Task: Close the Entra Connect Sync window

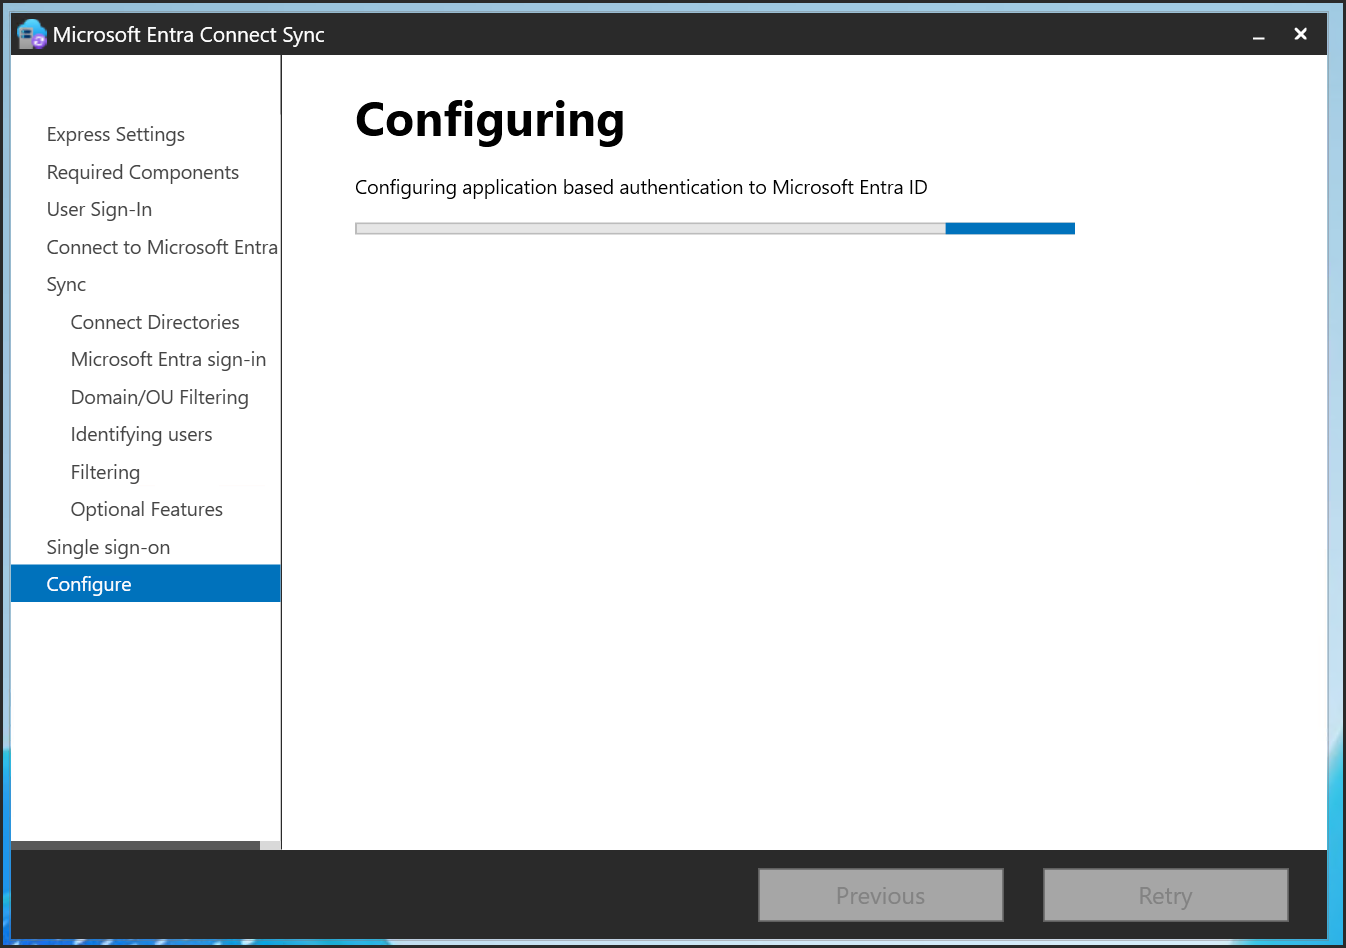Action: 1301,34
